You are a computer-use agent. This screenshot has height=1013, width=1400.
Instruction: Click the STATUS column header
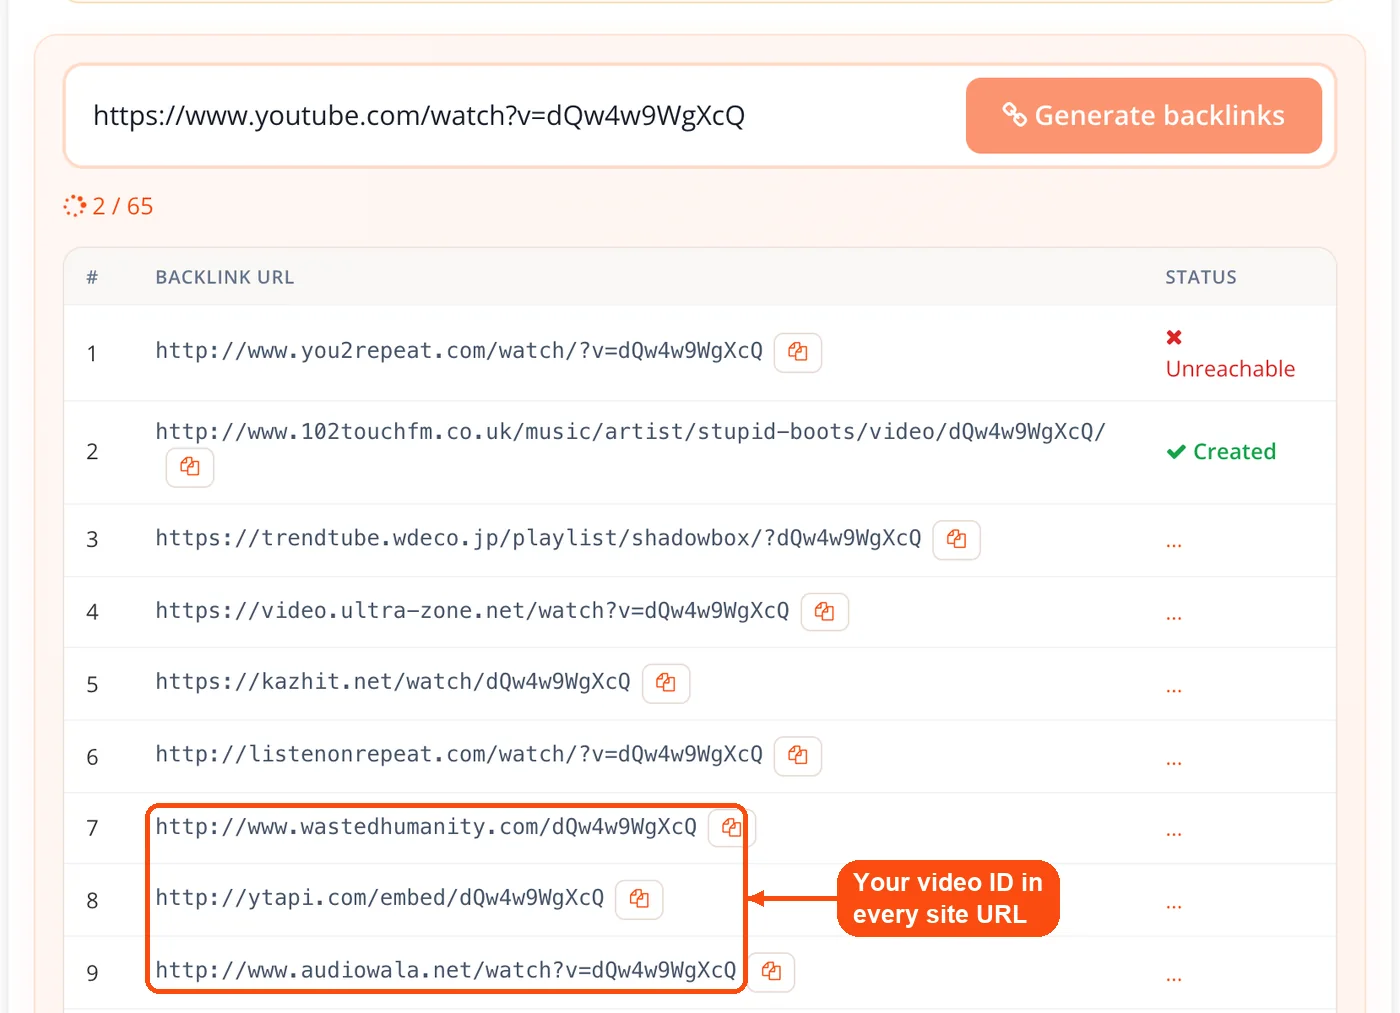click(1201, 278)
